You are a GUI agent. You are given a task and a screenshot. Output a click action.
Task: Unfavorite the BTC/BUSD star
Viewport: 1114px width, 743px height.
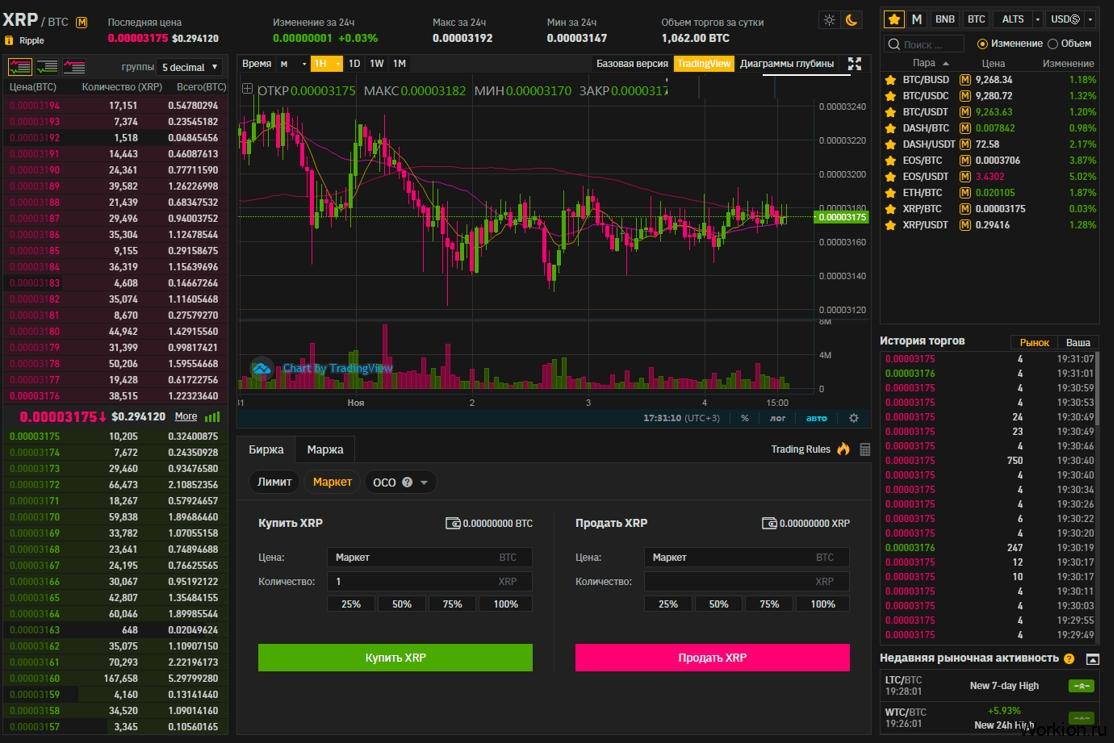pyautogui.click(x=890, y=80)
